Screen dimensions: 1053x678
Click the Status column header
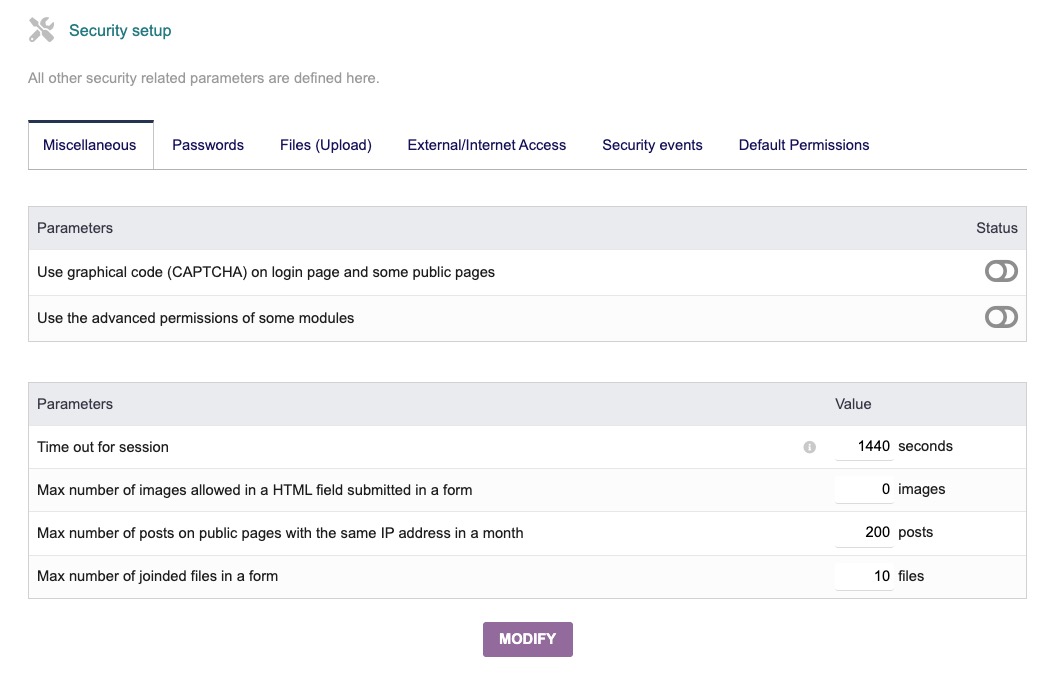click(996, 228)
